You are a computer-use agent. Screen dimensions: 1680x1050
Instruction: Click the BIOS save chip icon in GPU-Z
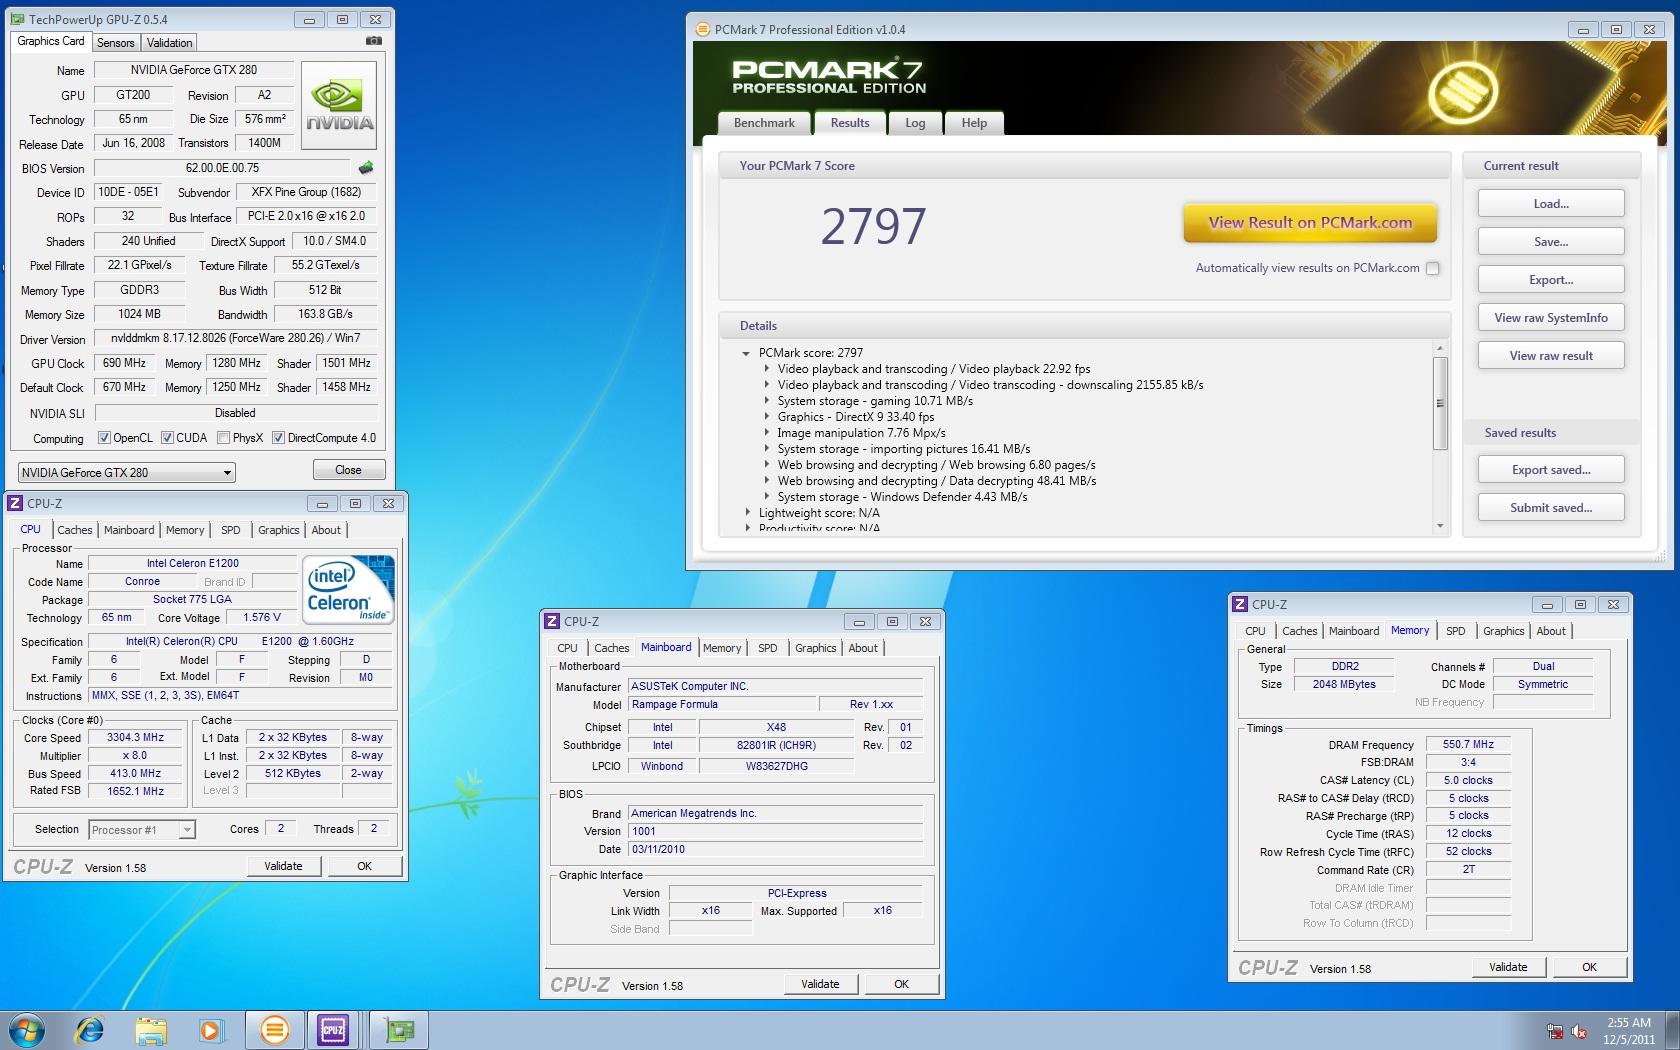click(x=366, y=168)
